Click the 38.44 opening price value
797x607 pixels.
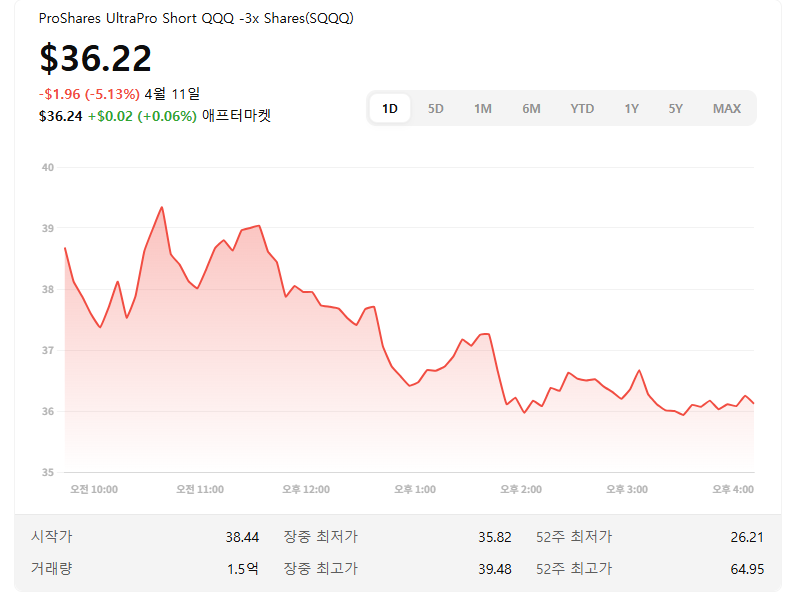click(242, 537)
